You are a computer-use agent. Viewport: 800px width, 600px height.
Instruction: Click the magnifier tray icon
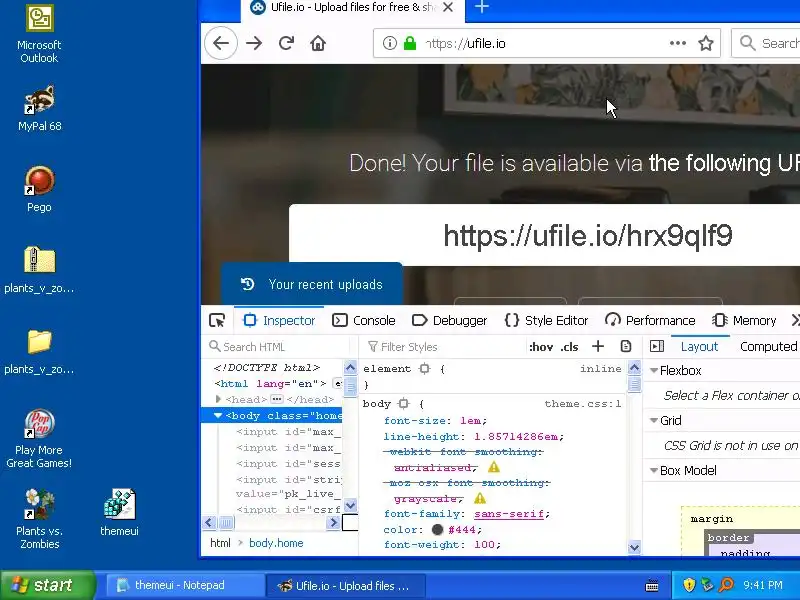pos(726,585)
